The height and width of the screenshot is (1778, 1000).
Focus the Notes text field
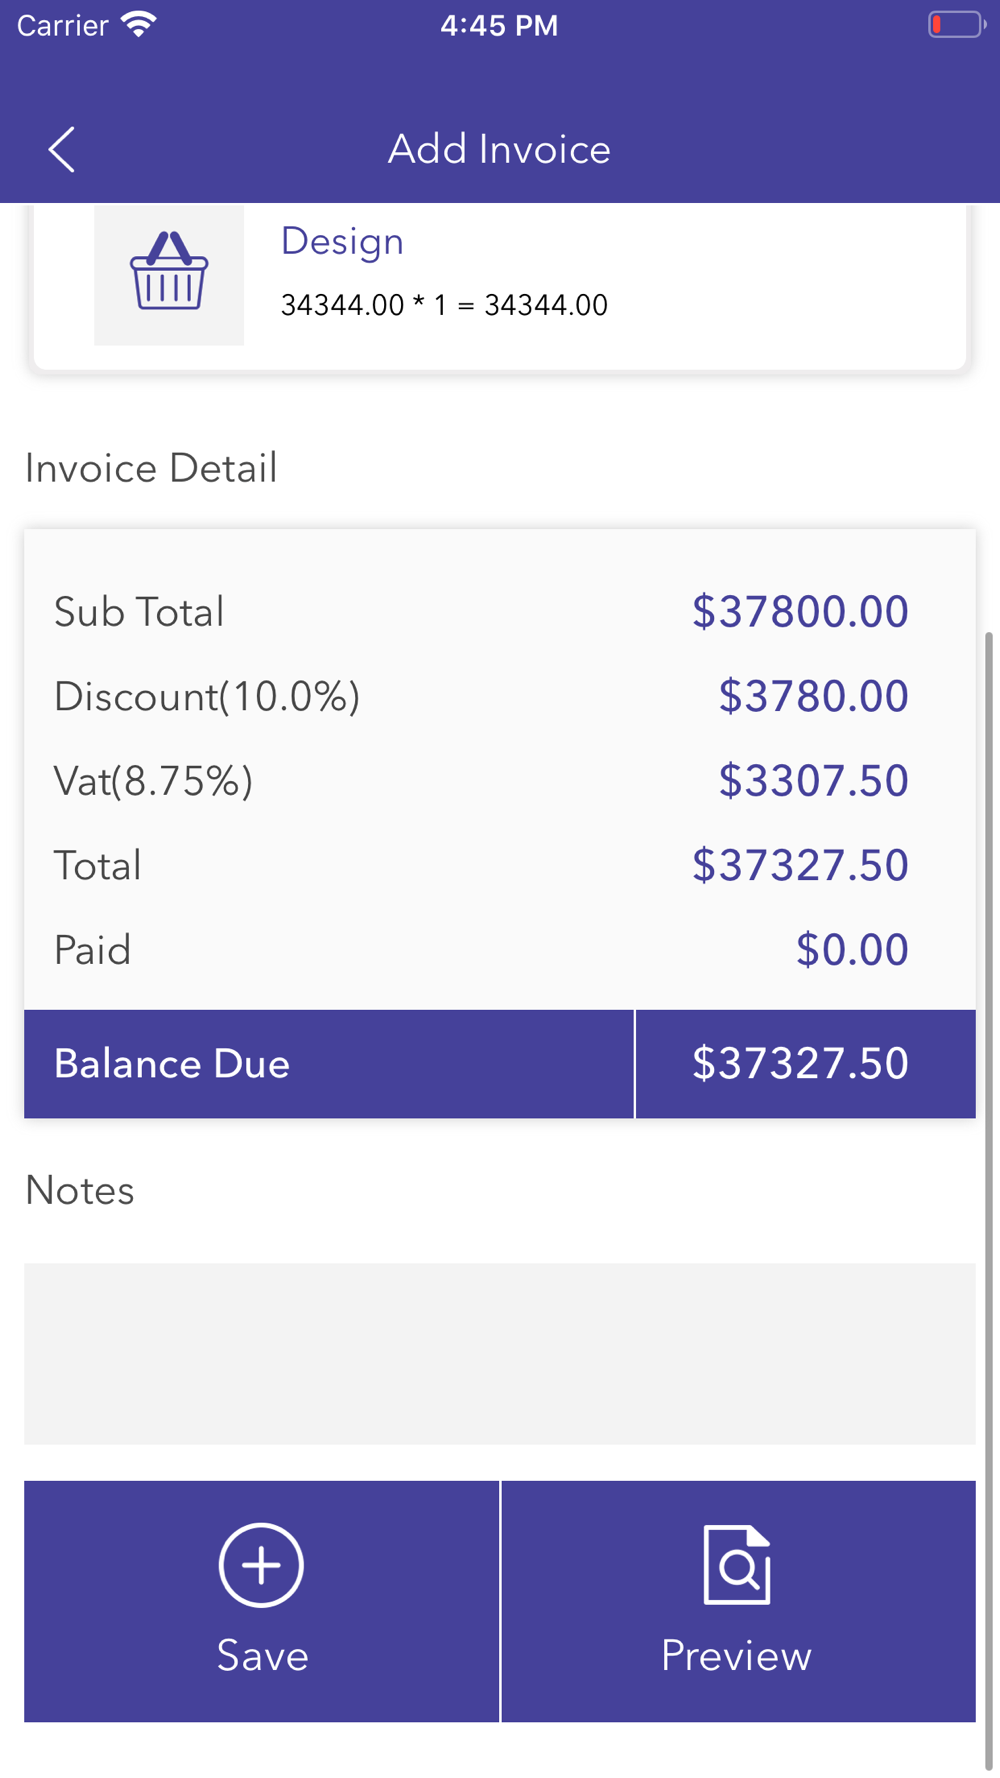pyautogui.click(x=500, y=1353)
